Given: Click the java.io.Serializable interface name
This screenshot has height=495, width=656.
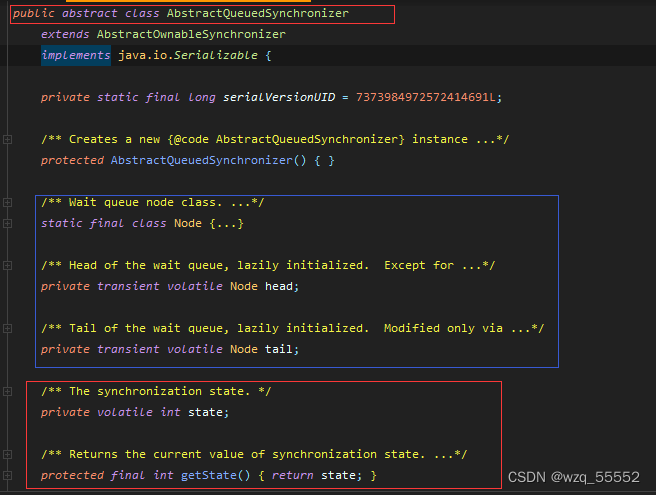Looking at the screenshot, I should (x=188, y=55).
